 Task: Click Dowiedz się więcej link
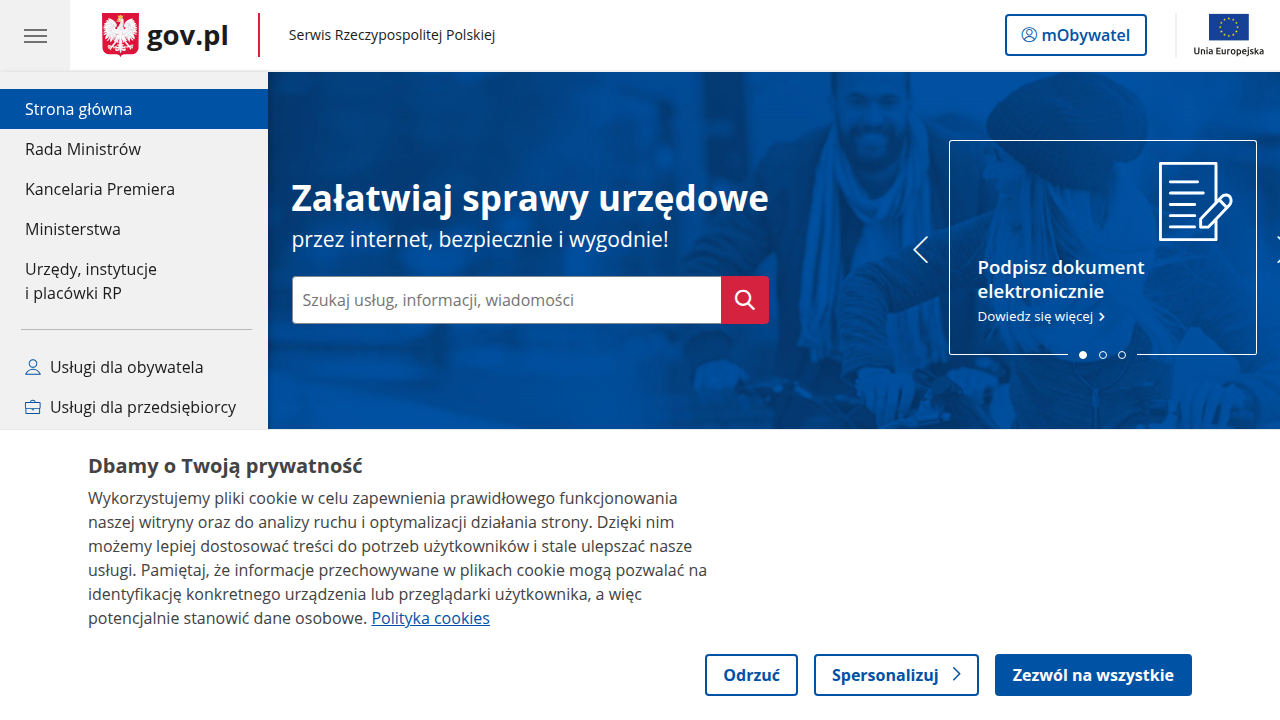[1041, 316]
